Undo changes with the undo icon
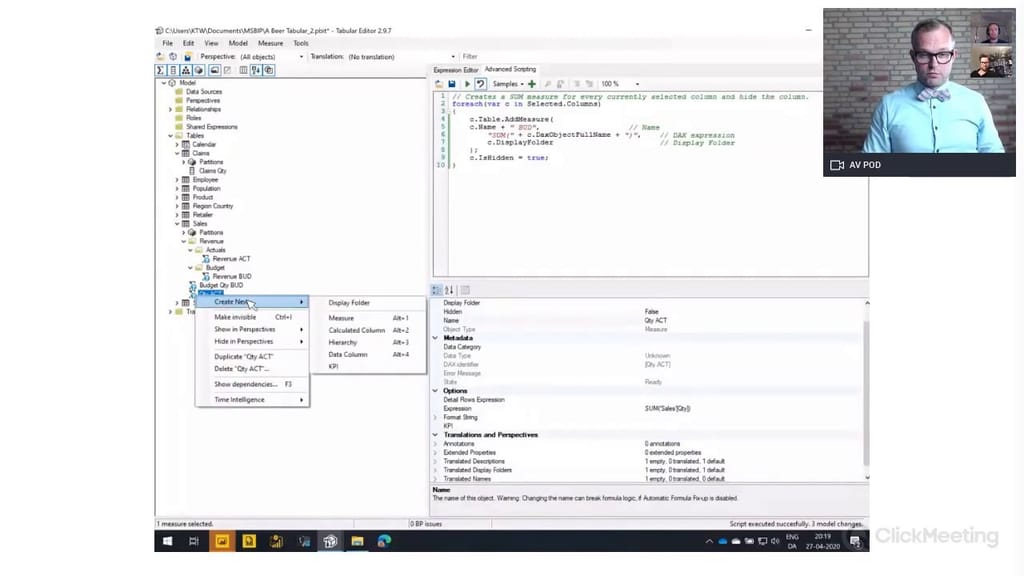The width and height of the screenshot is (1024, 576). [479, 84]
